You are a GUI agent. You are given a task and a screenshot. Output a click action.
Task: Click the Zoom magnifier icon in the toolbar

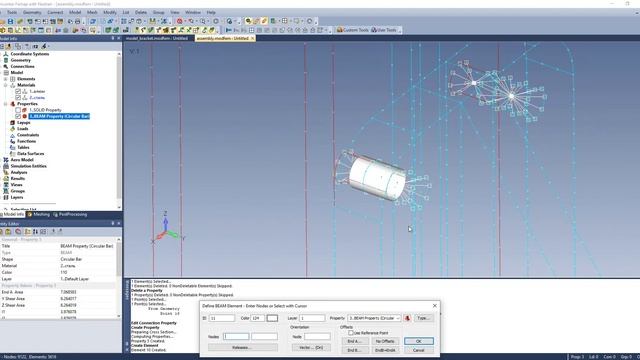(x=203, y=21)
